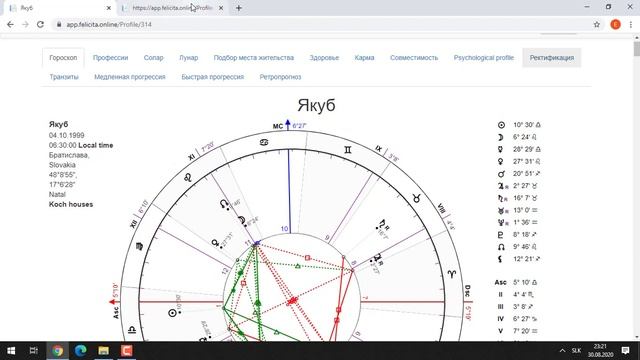Viewport: 640px width, 360px height.
Task: Open Подбор места жительства tab
Action: (x=253, y=58)
